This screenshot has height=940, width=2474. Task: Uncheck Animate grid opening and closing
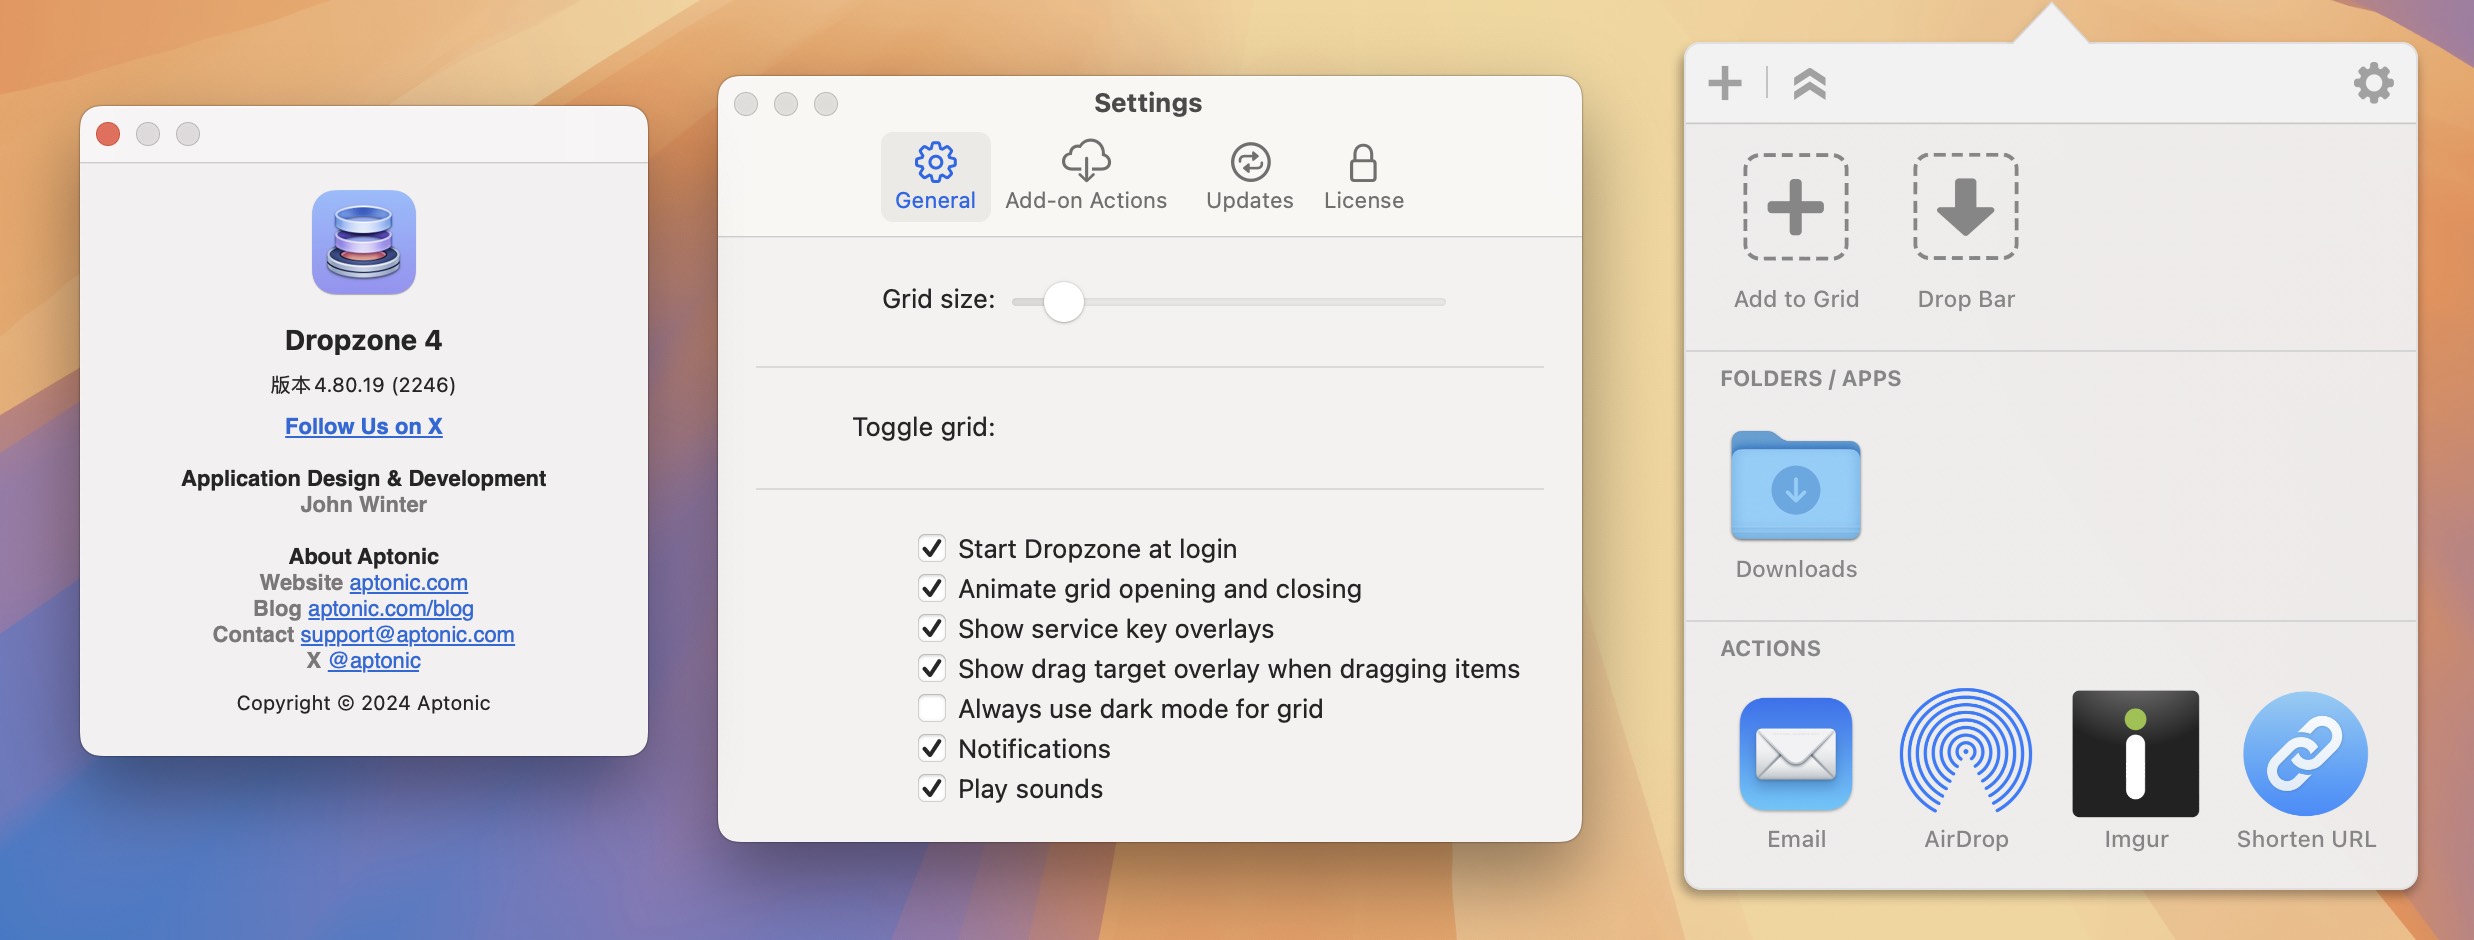coord(932,588)
